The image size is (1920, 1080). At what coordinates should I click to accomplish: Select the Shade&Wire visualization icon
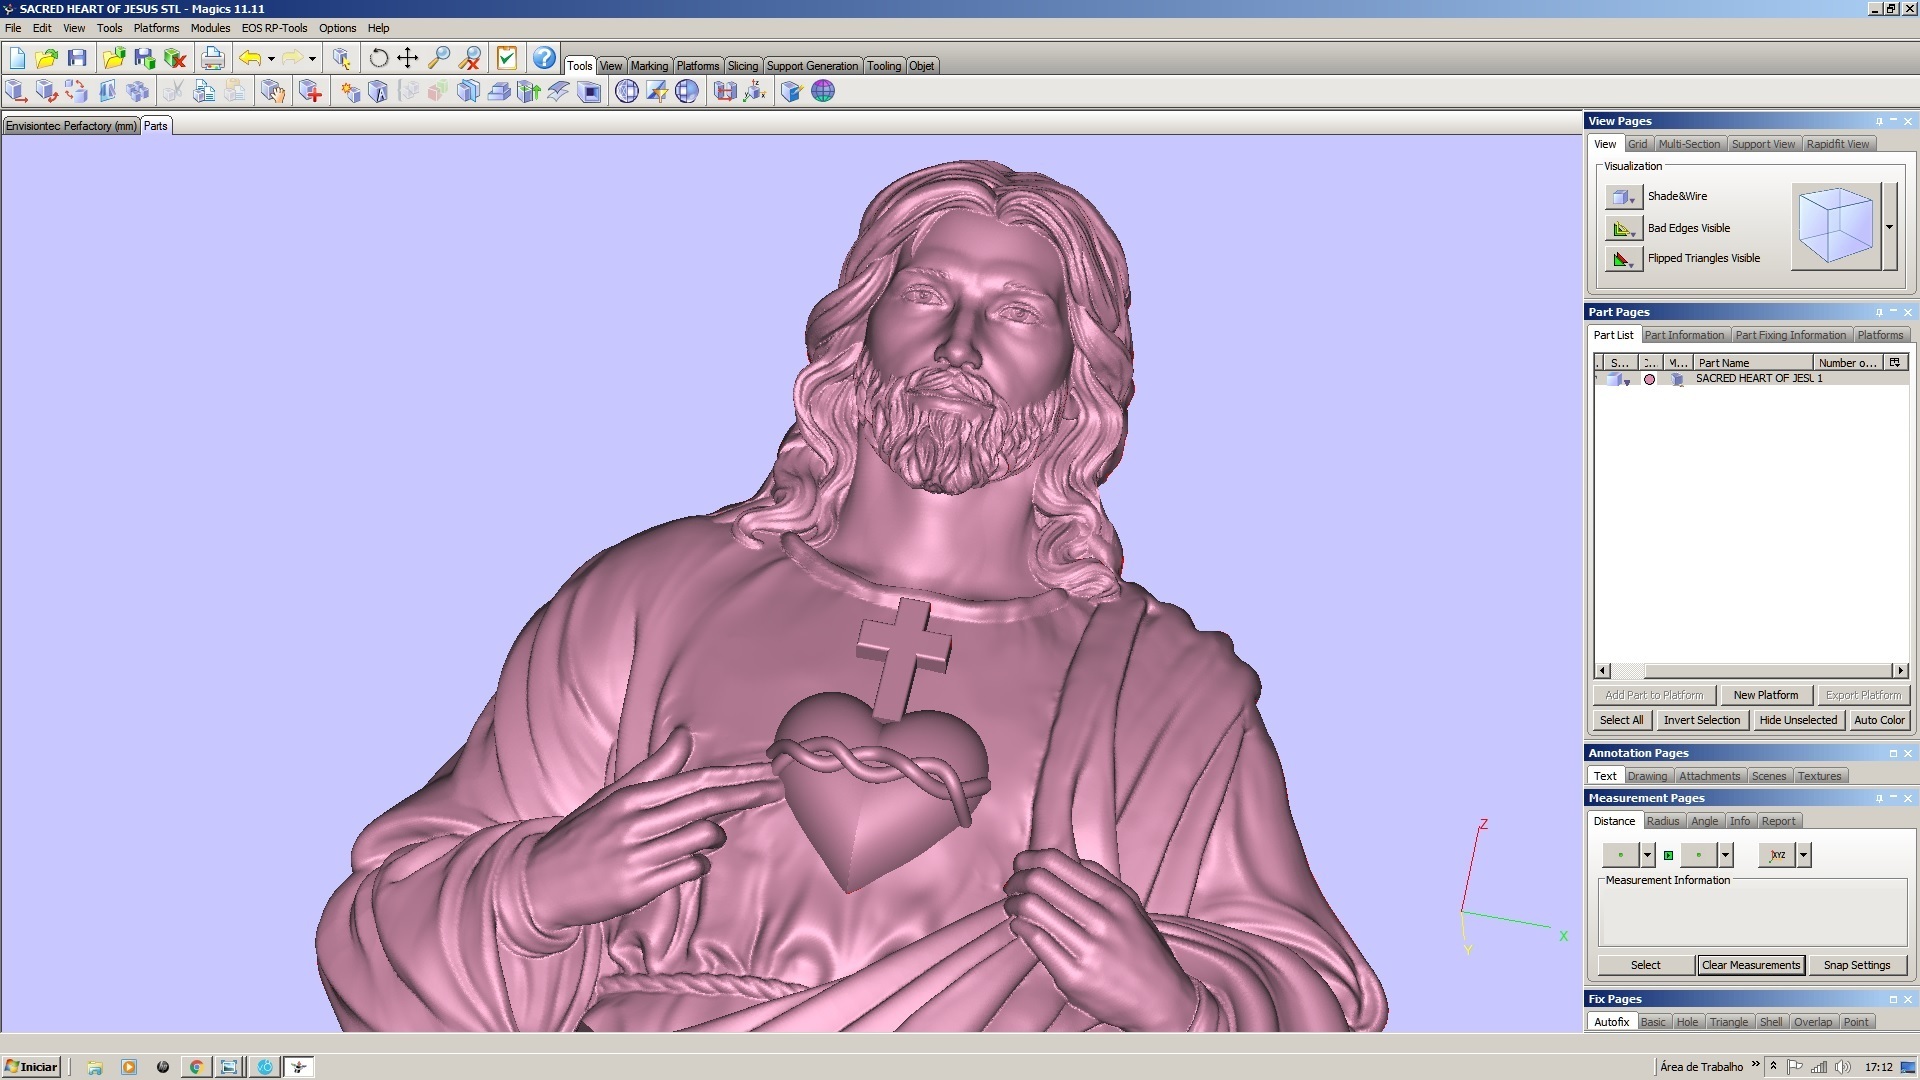tap(1622, 196)
